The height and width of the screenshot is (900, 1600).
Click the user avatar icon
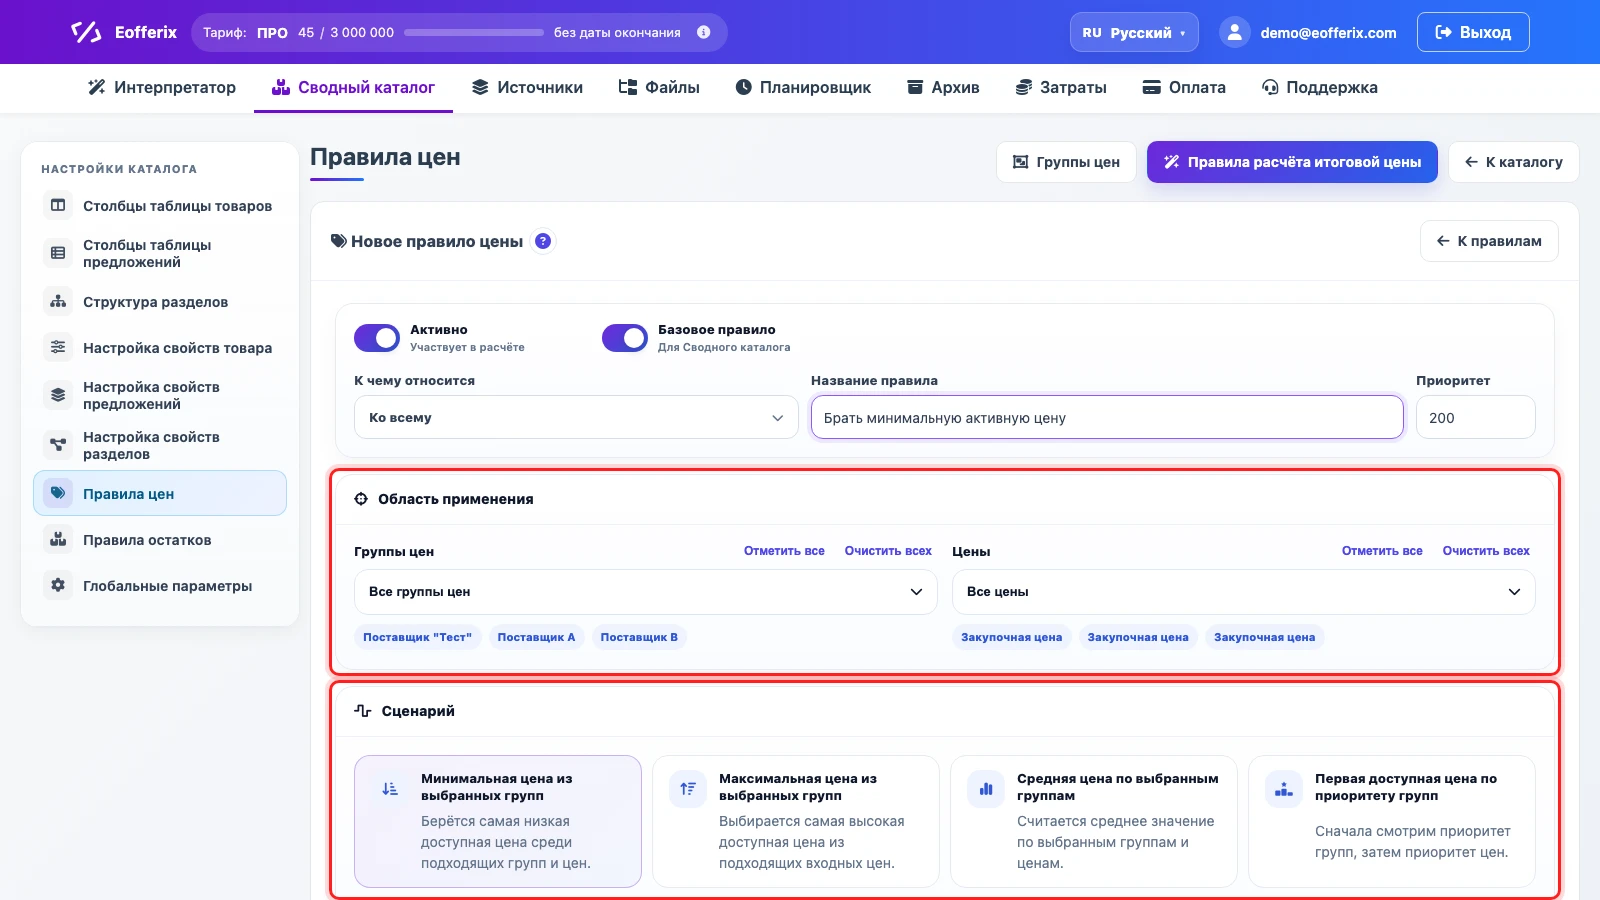(1235, 32)
